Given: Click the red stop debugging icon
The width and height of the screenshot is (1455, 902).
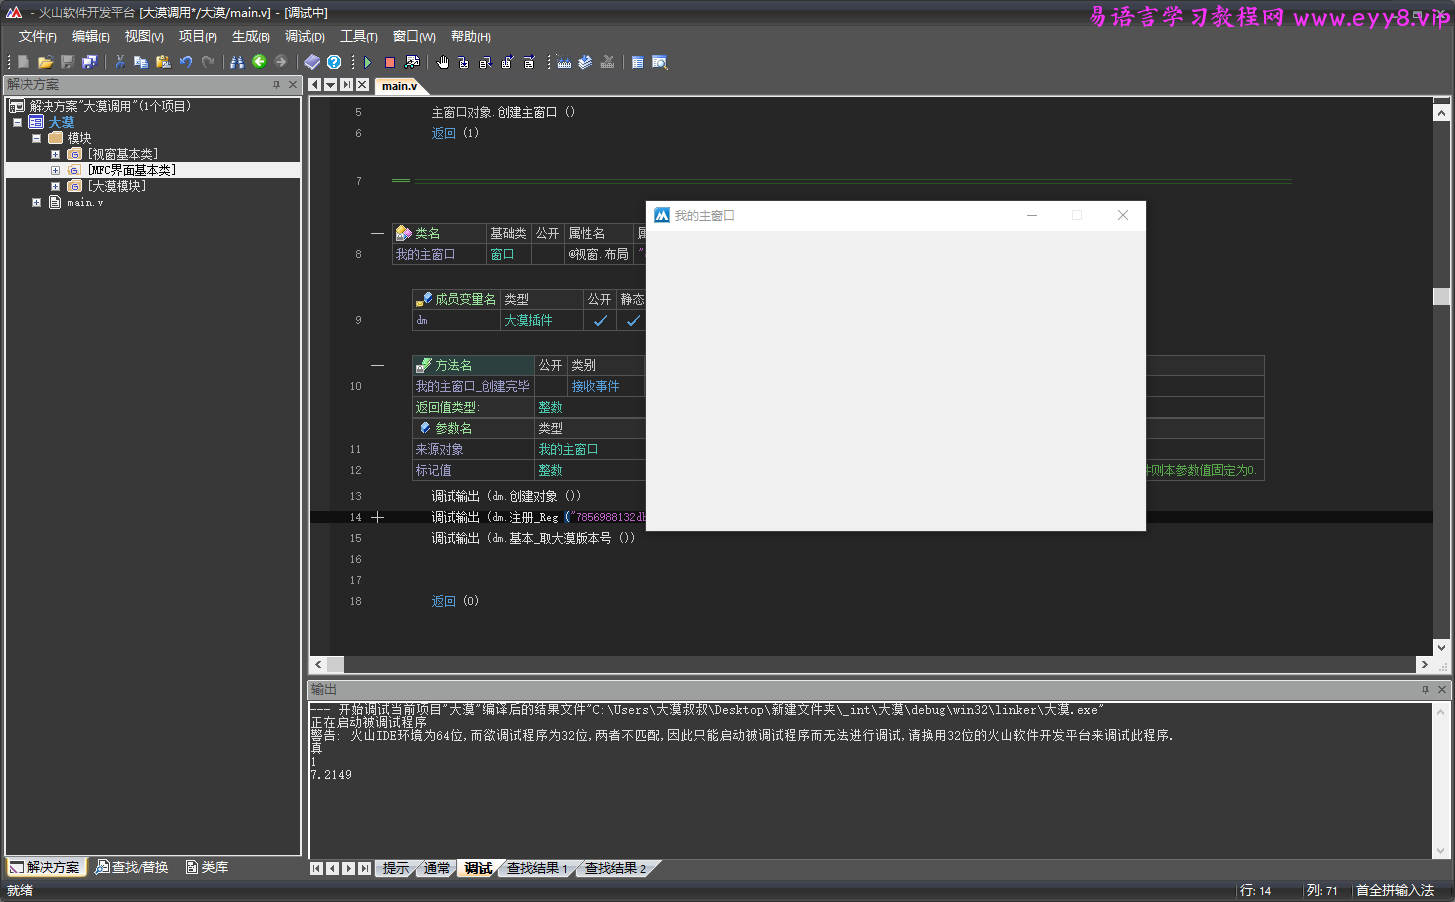Looking at the screenshot, I should [x=390, y=62].
